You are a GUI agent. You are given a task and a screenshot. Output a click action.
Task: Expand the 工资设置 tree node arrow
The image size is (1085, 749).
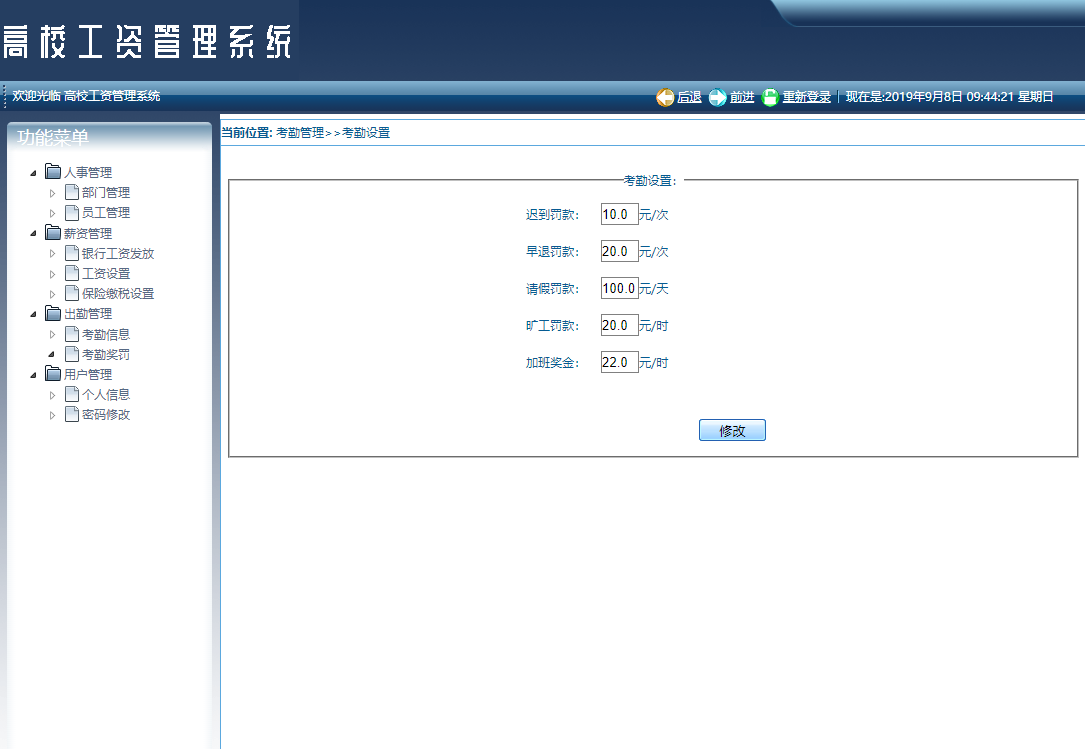[52, 272]
